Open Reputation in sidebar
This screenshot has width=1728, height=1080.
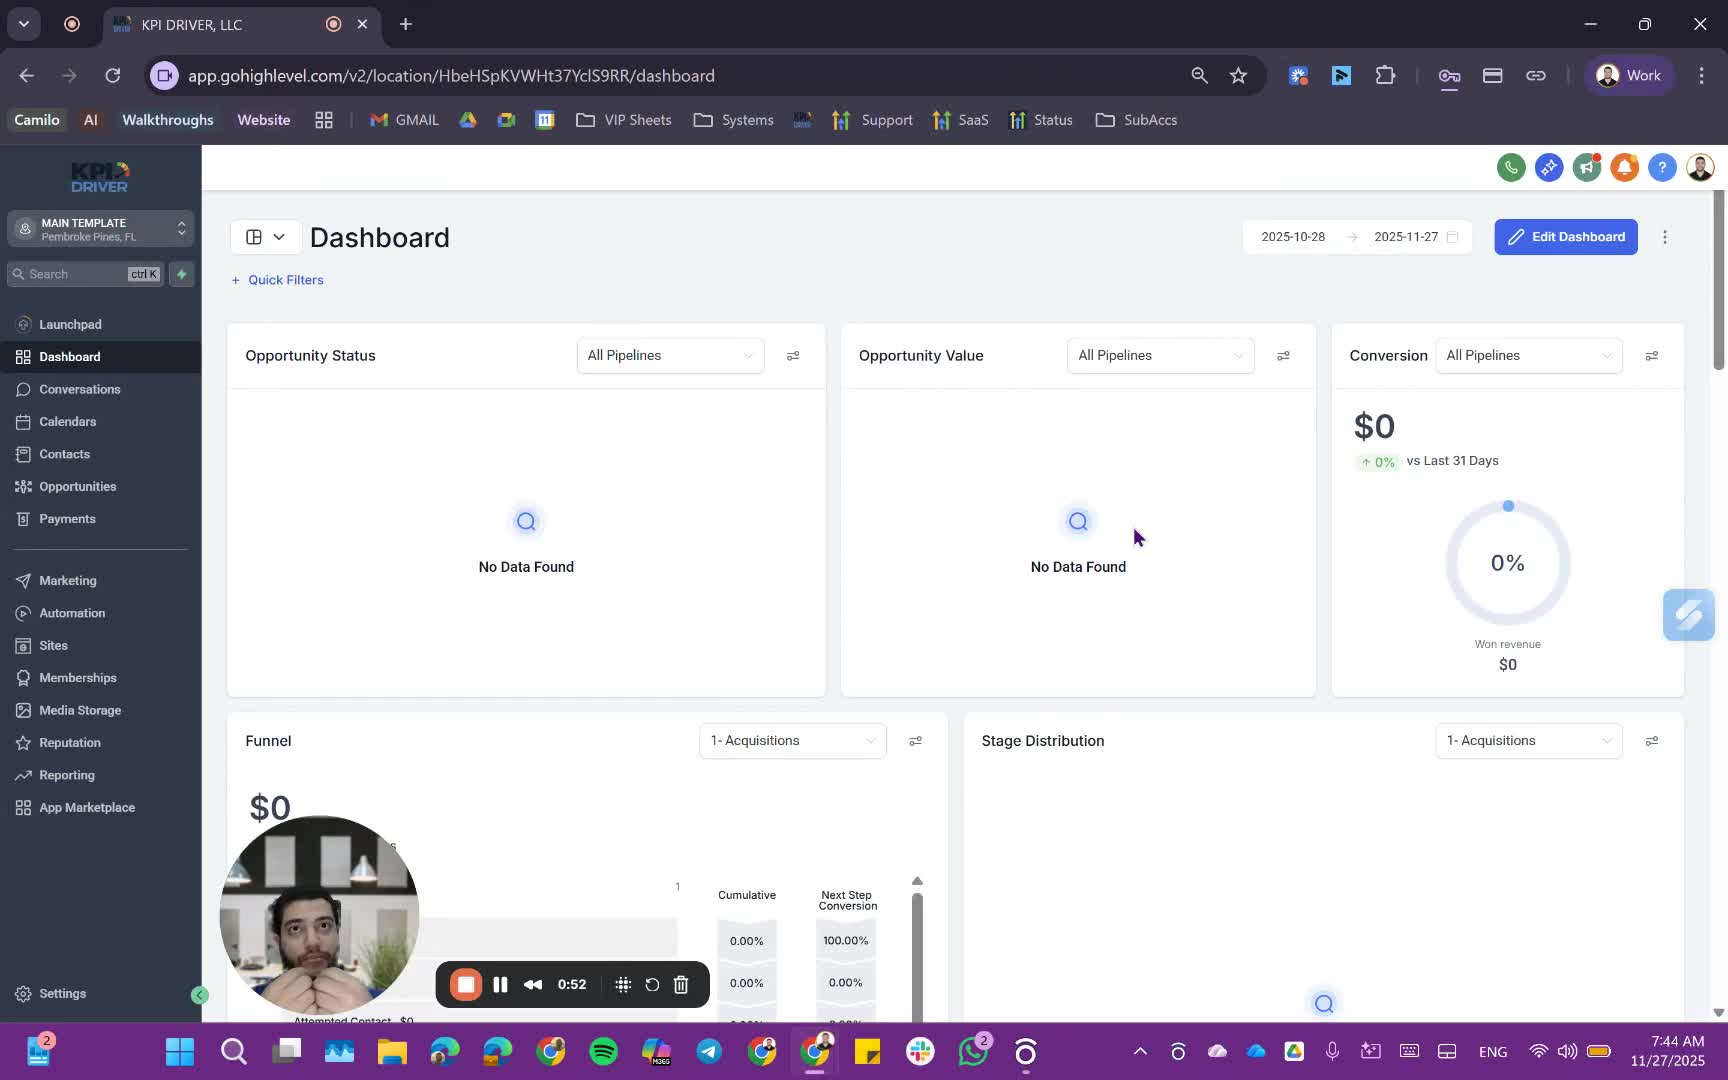(100, 743)
